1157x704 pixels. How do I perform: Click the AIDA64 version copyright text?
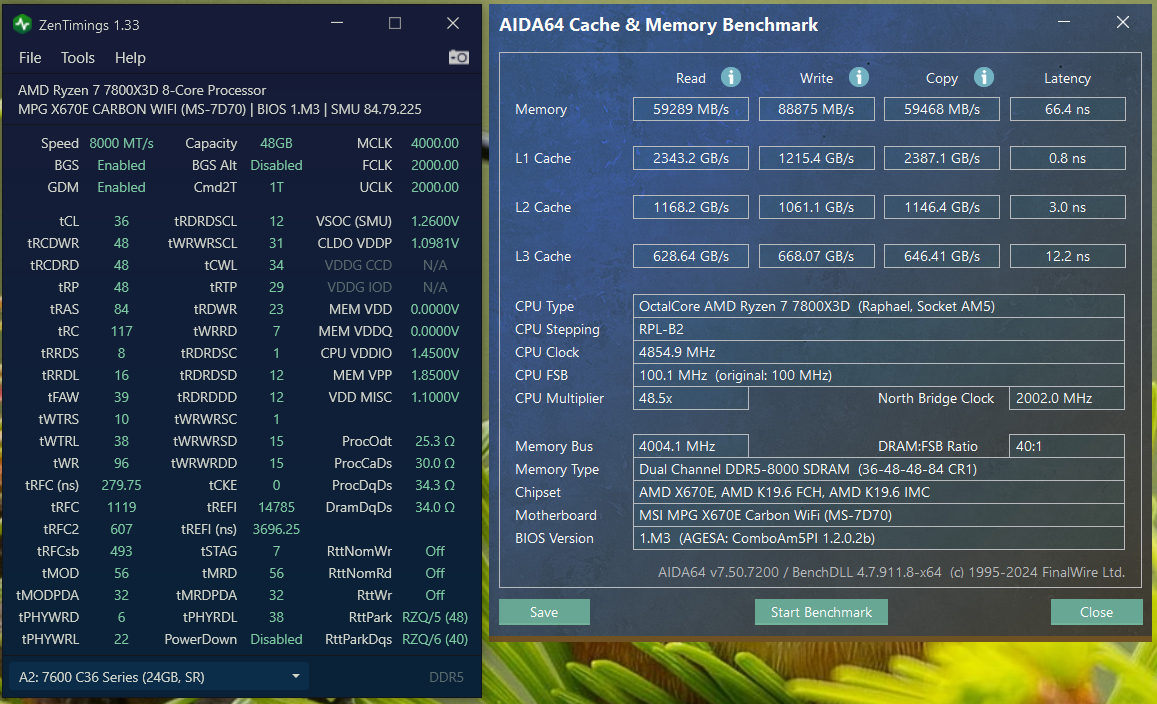click(x=891, y=572)
